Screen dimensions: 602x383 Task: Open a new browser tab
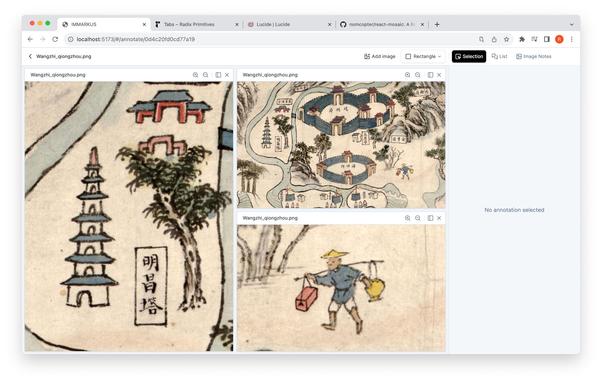tap(437, 24)
